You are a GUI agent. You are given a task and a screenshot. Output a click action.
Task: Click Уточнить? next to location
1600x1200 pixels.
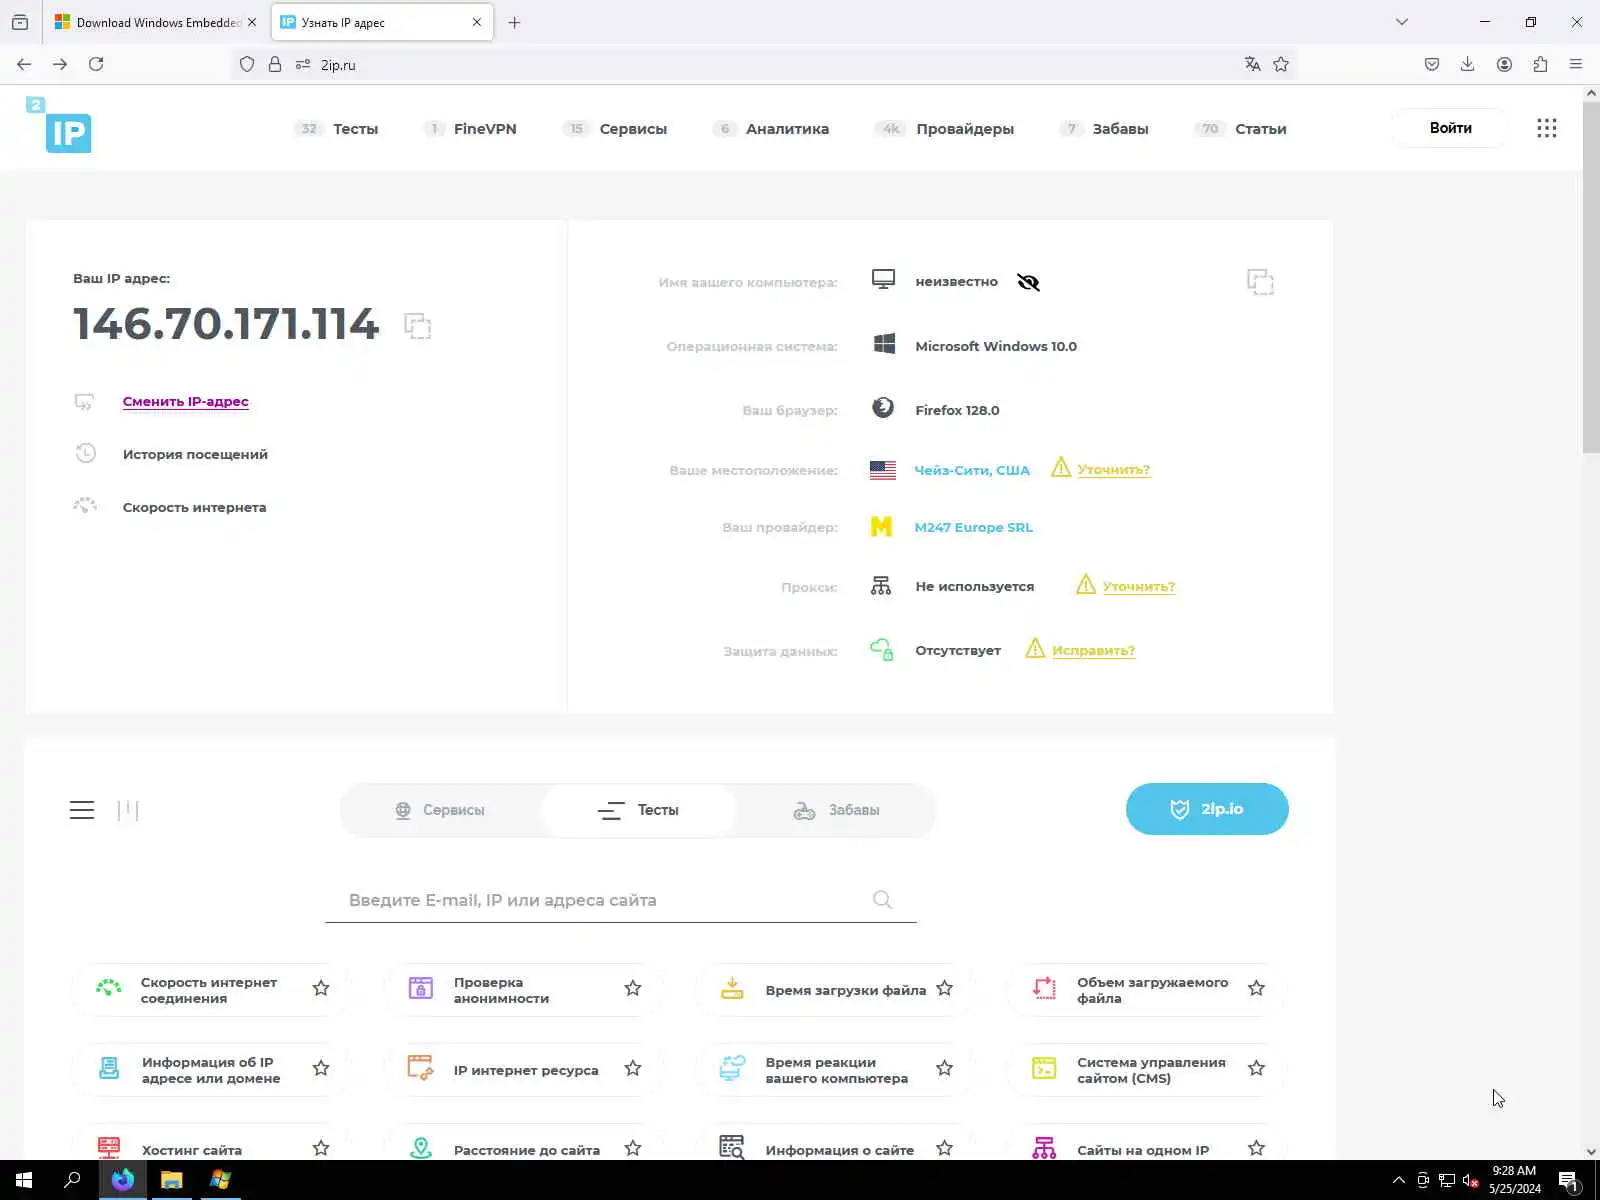[x=1113, y=469]
